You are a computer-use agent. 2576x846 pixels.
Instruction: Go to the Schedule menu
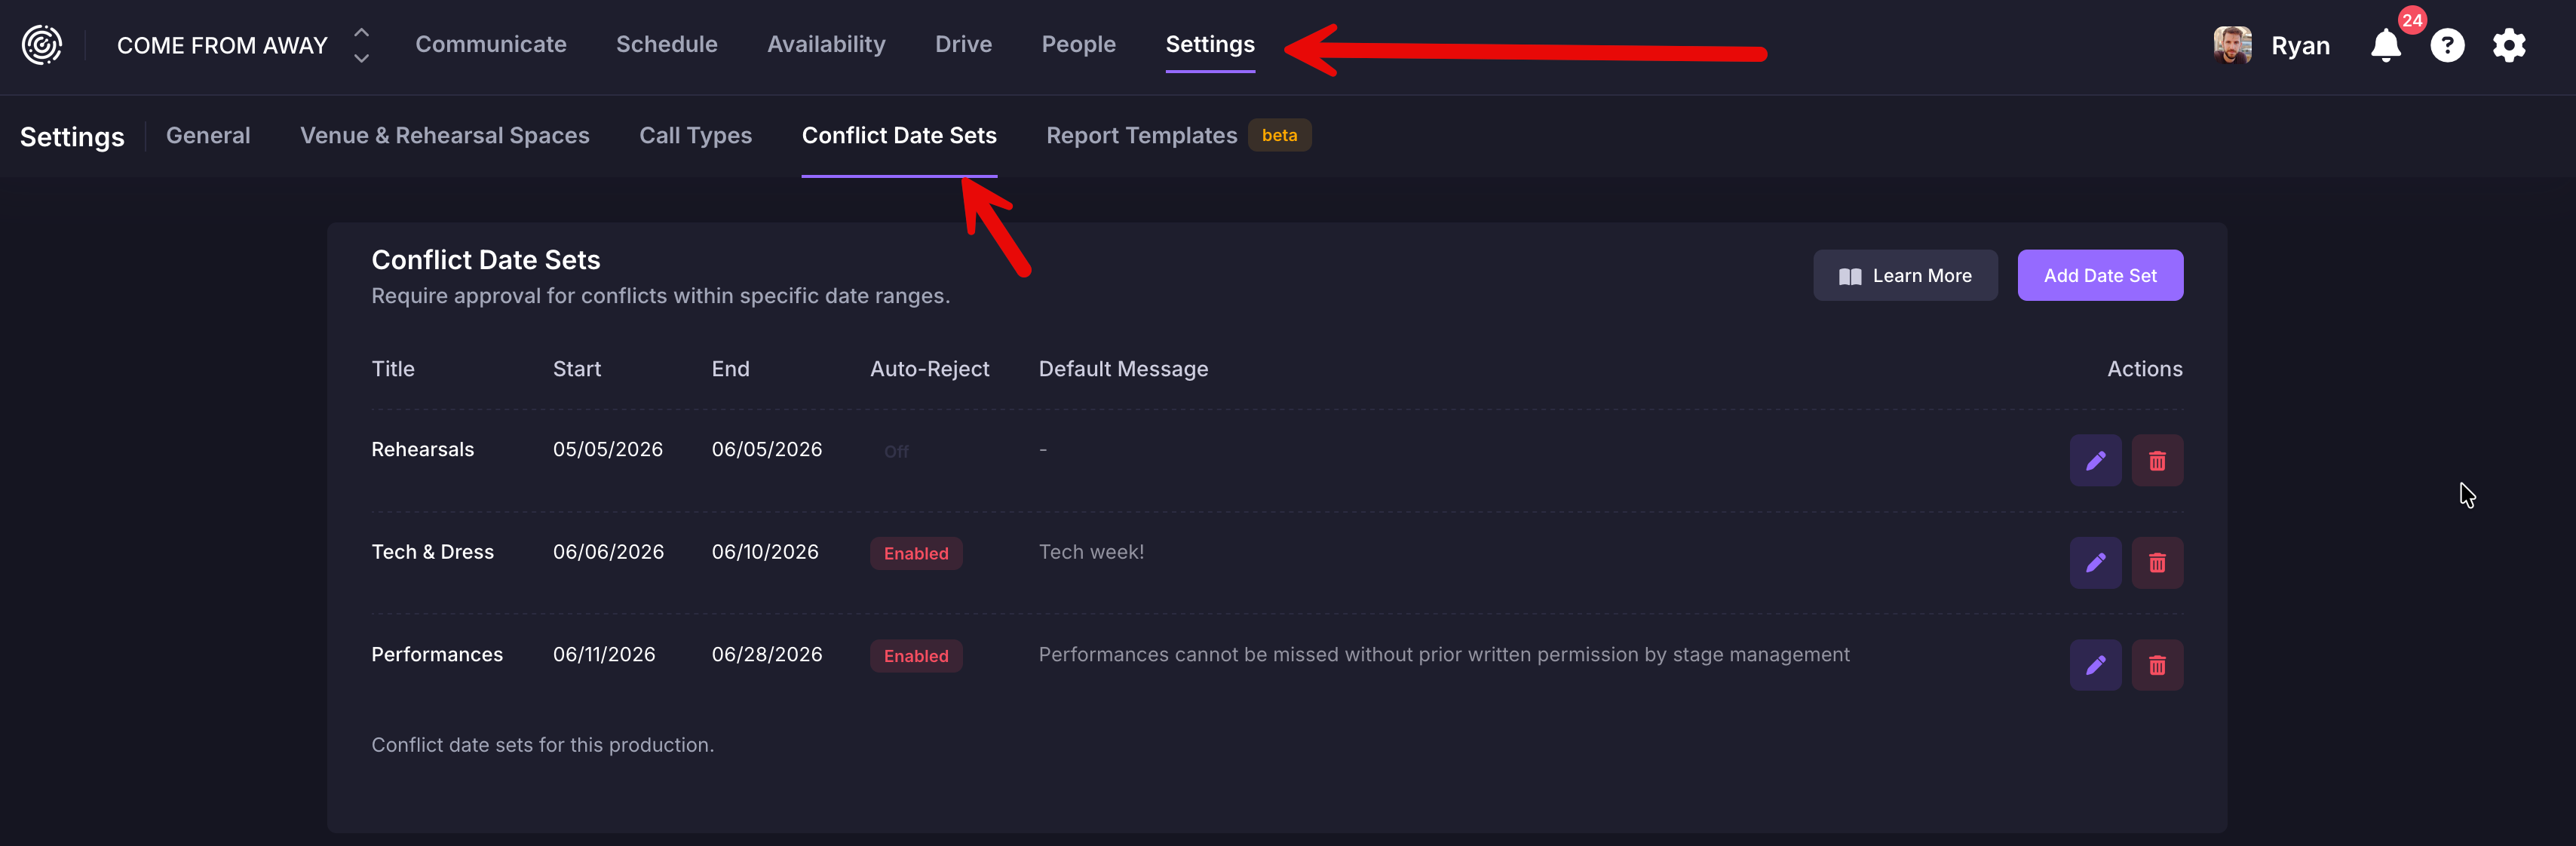[x=666, y=44]
